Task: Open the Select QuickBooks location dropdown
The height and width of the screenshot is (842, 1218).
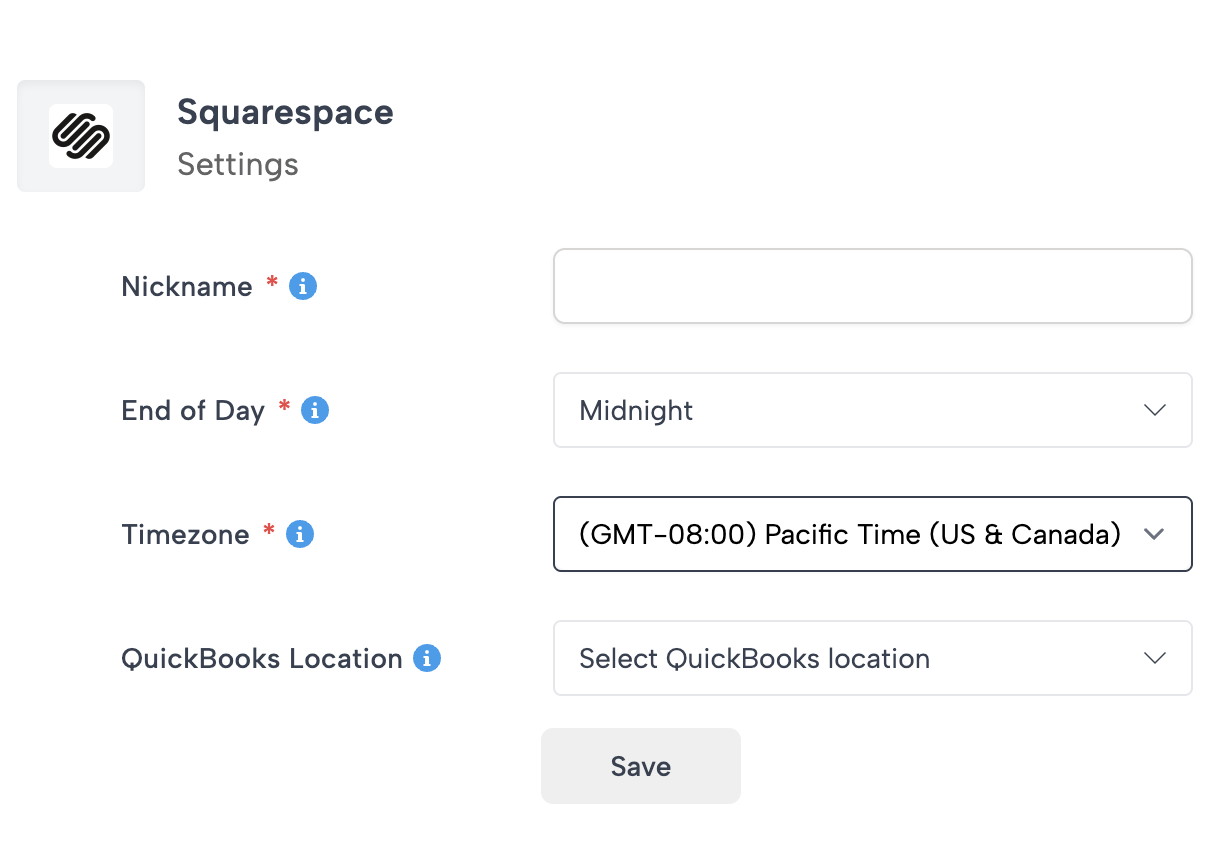Action: (850, 659)
